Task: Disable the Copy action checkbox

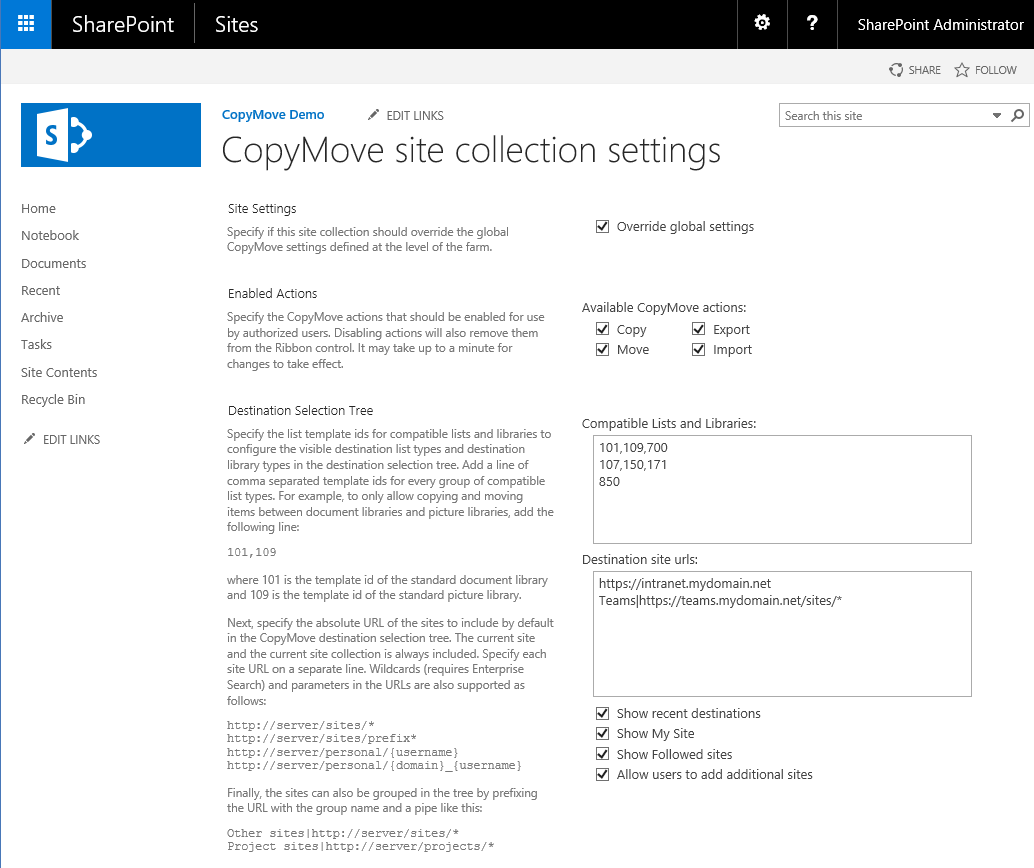Action: (x=602, y=328)
